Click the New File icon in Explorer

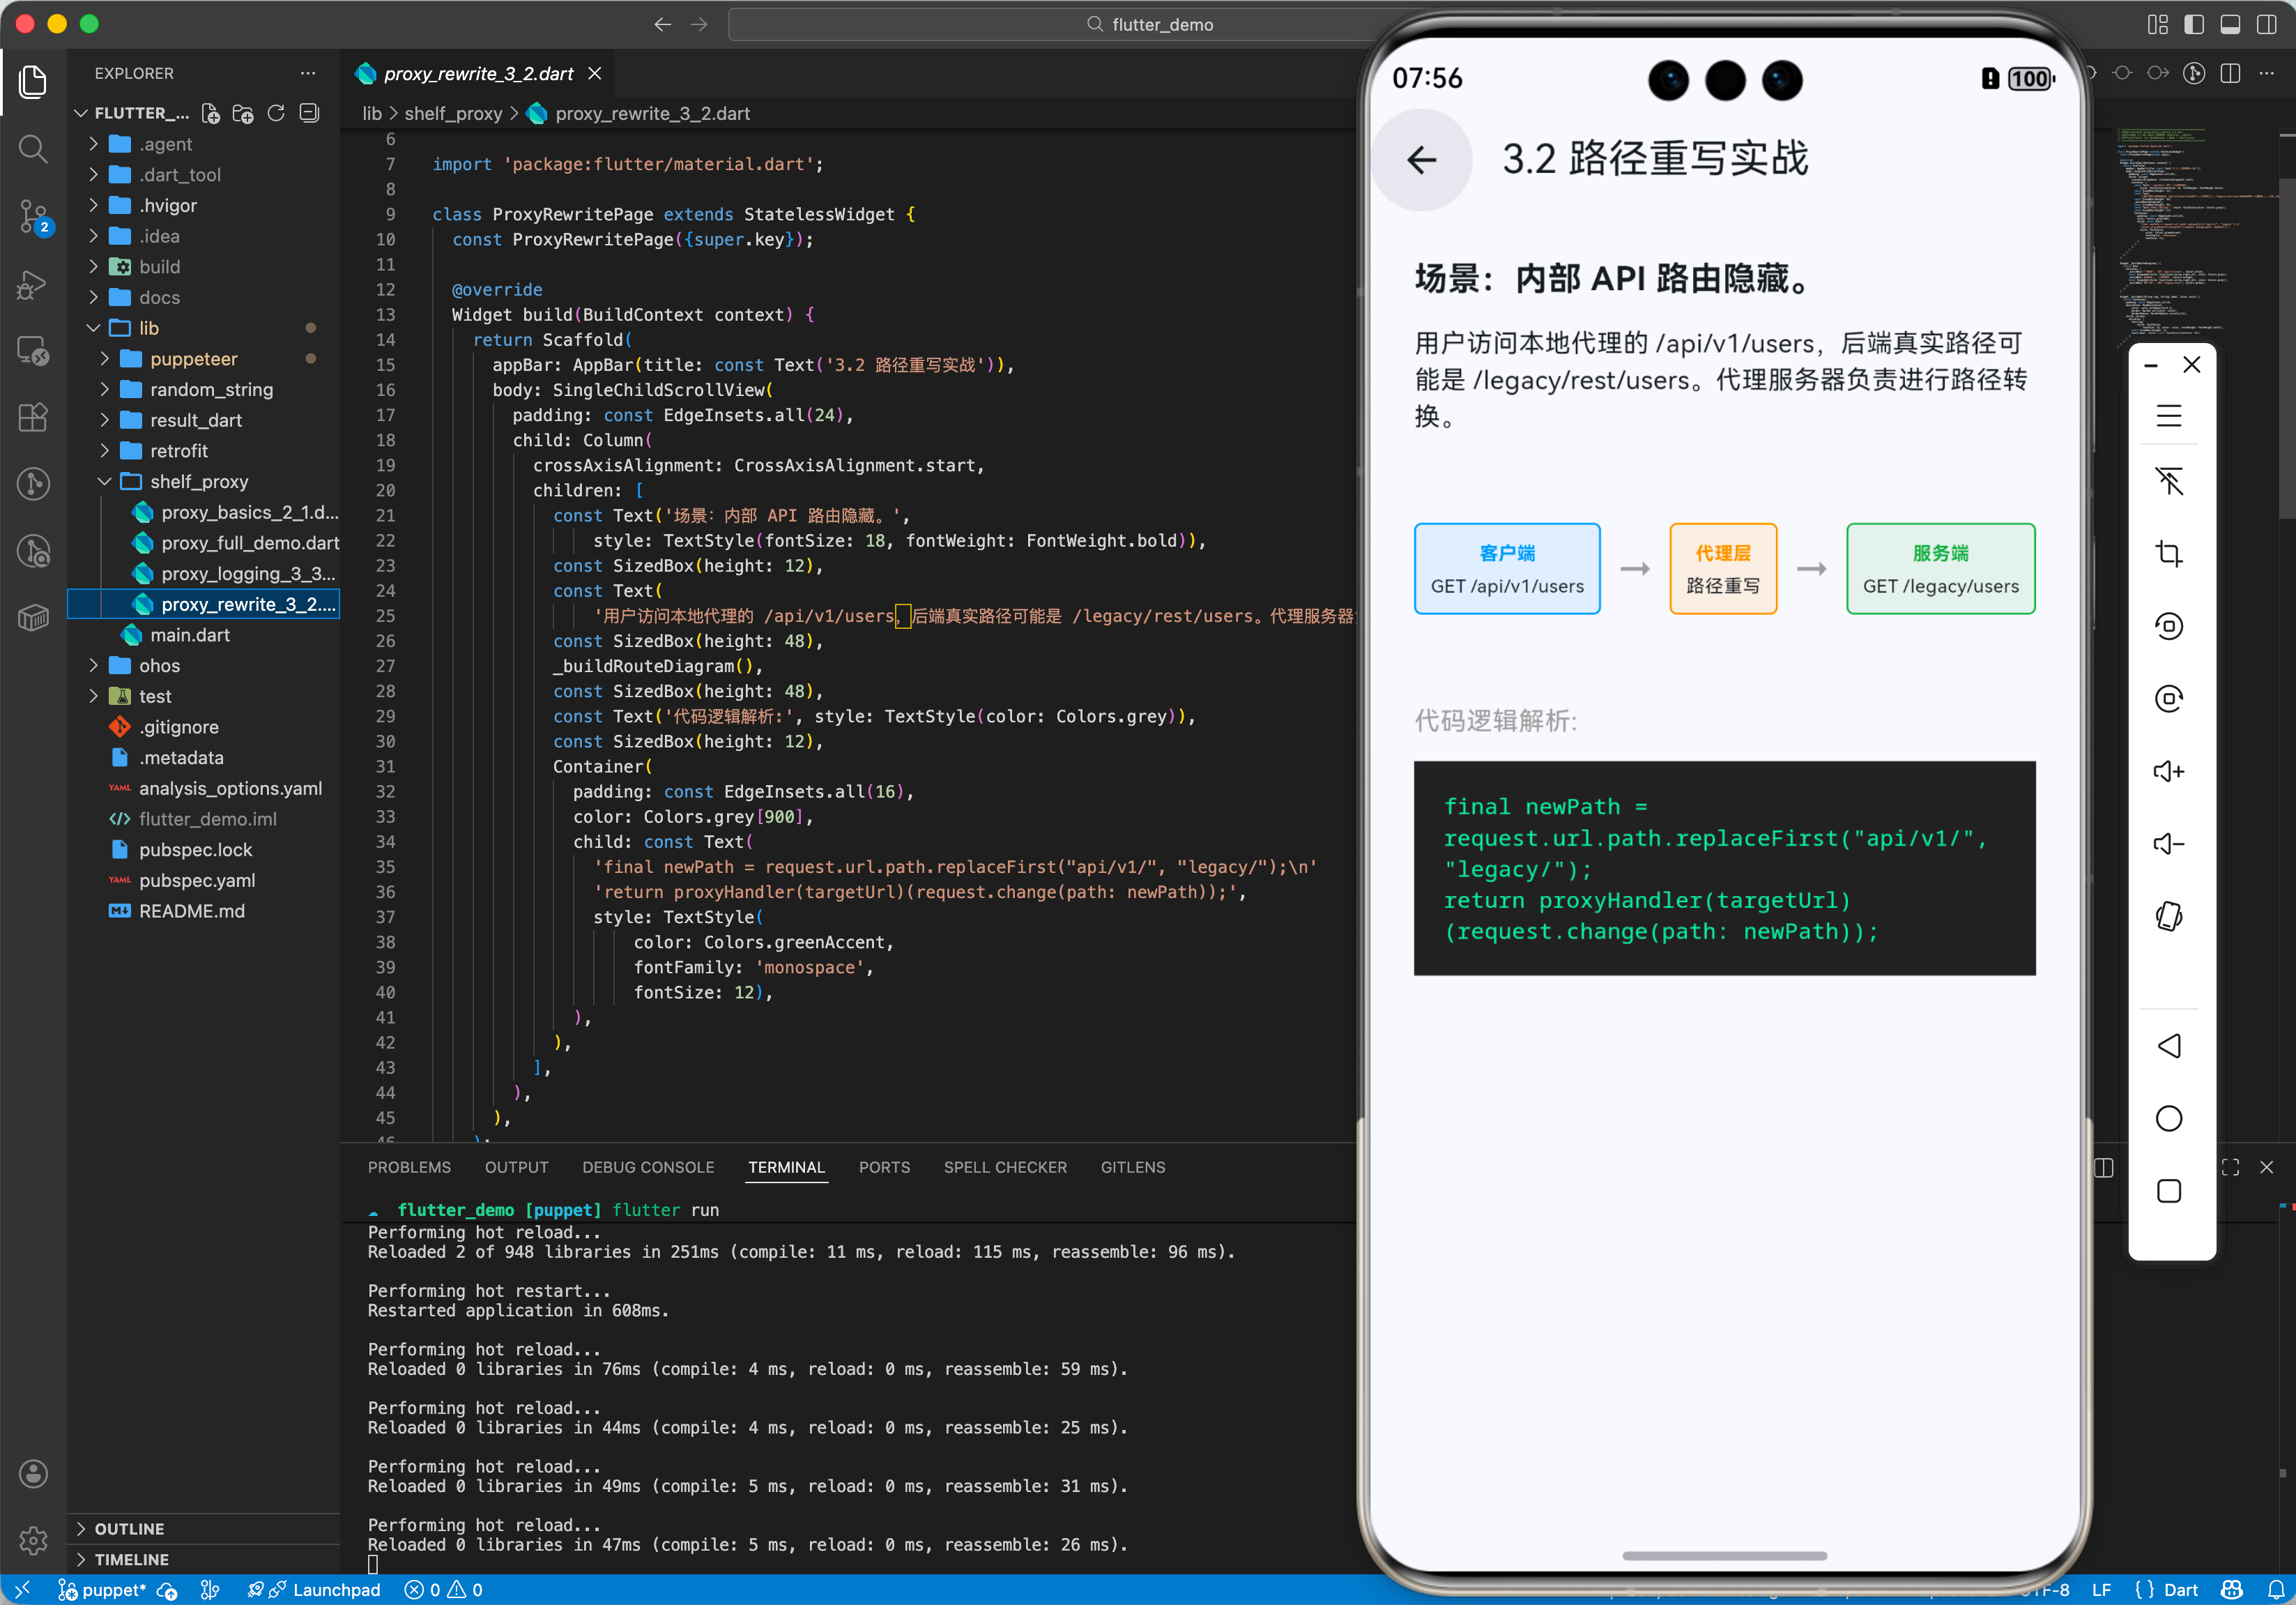(x=210, y=113)
